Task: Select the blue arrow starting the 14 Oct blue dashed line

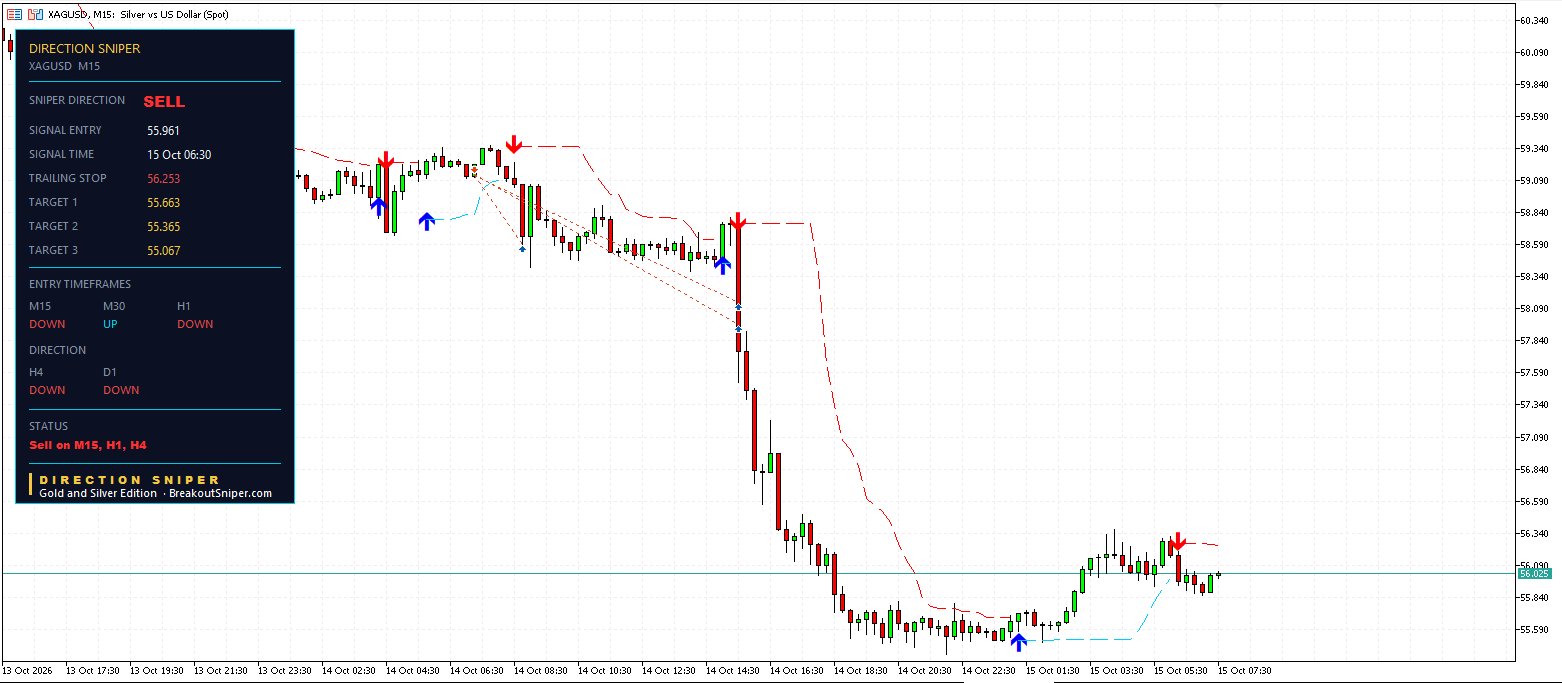Action: 427,221
